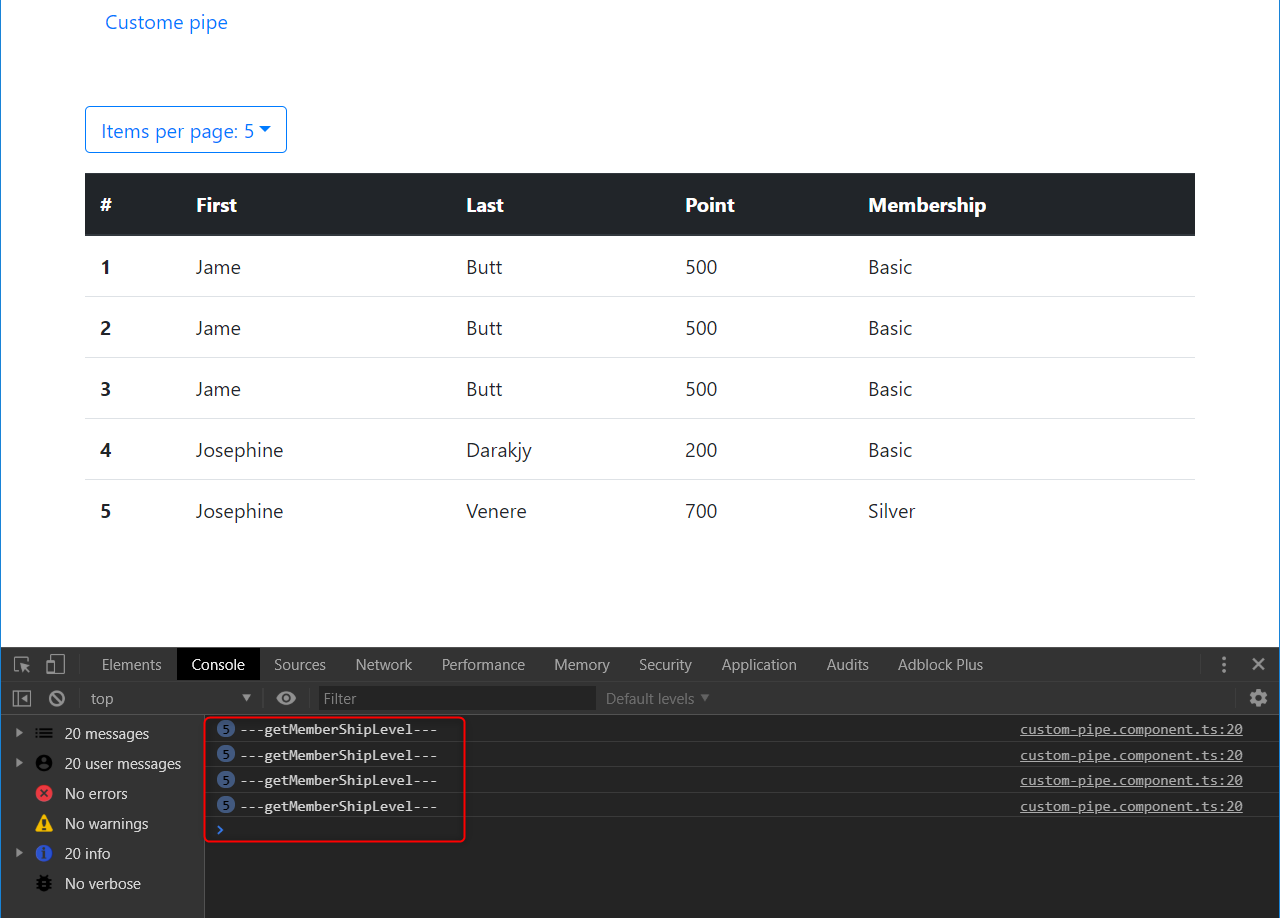Open Items per page dropdown
Screen dimensions: 1280x918
(186, 130)
